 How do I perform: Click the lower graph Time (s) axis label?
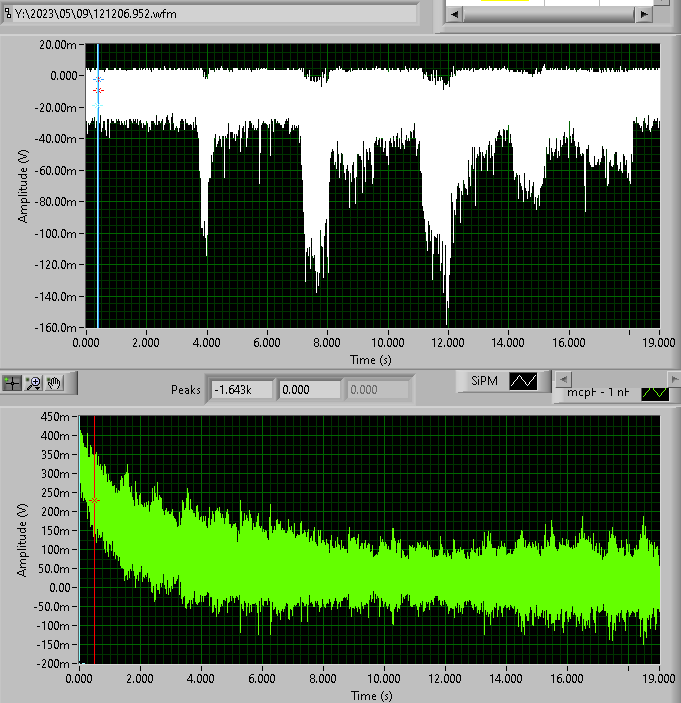(x=372, y=696)
